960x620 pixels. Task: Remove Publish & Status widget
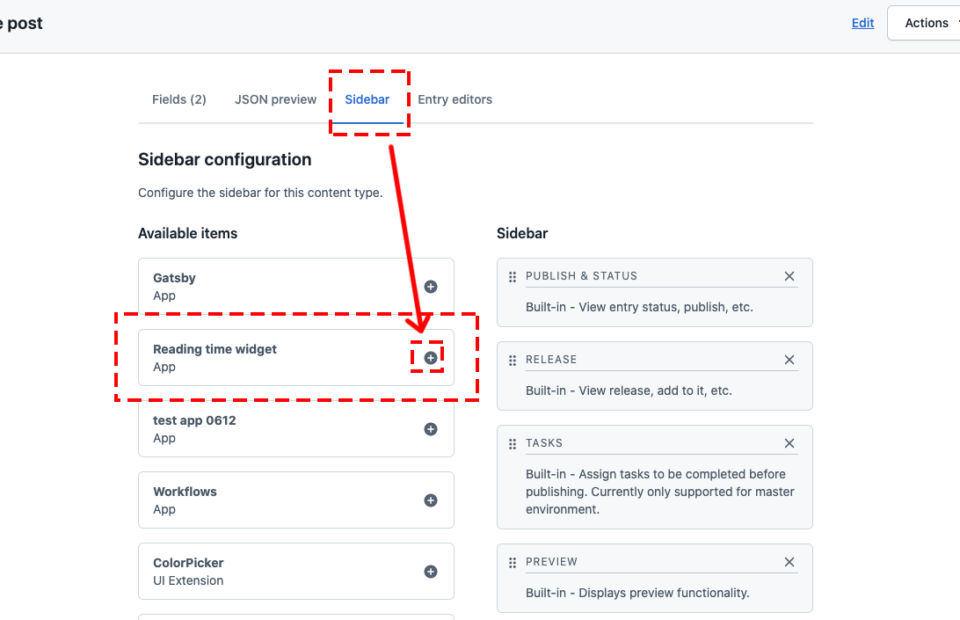click(x=789, y=276)
